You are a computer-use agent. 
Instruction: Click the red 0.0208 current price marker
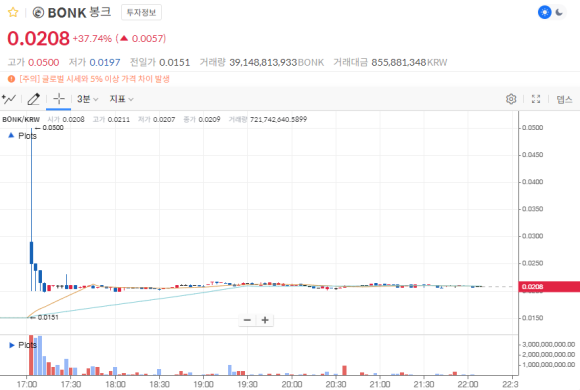[x=549, y=286]
